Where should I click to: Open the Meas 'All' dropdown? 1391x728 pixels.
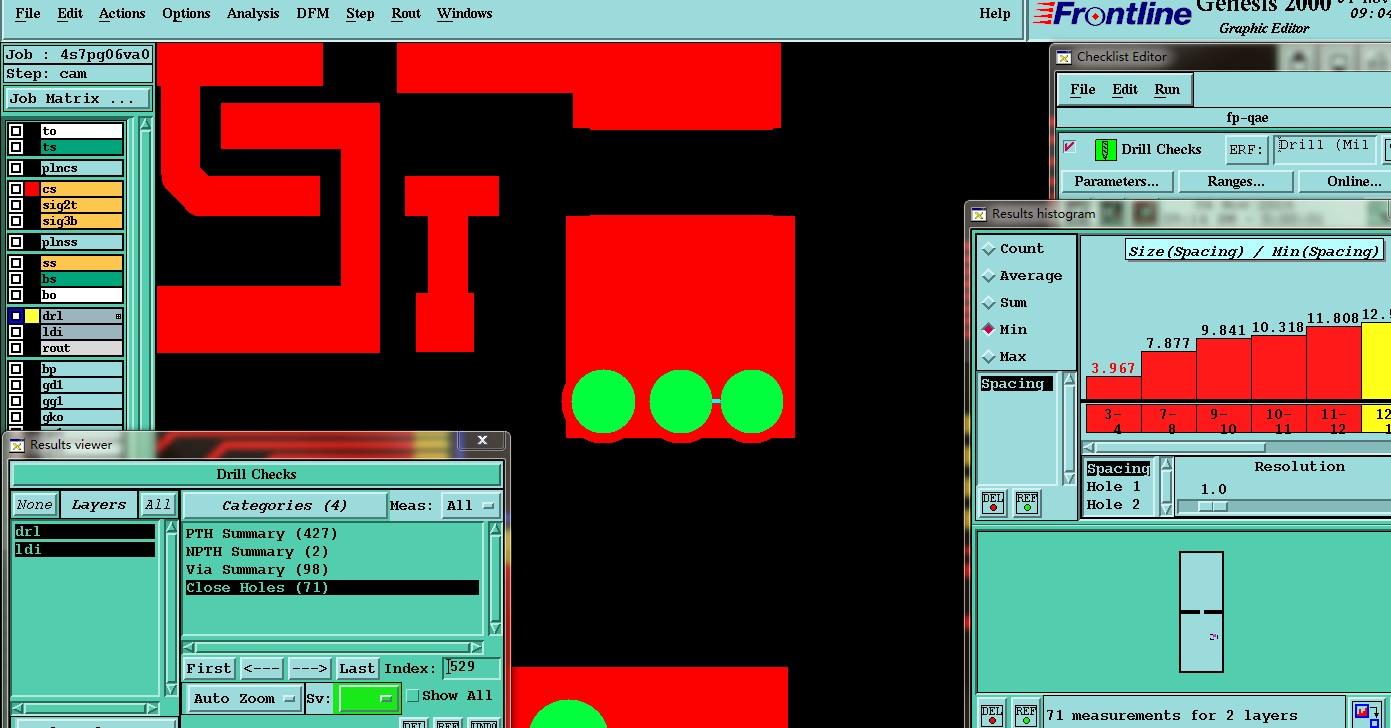[x=471, y=506]
